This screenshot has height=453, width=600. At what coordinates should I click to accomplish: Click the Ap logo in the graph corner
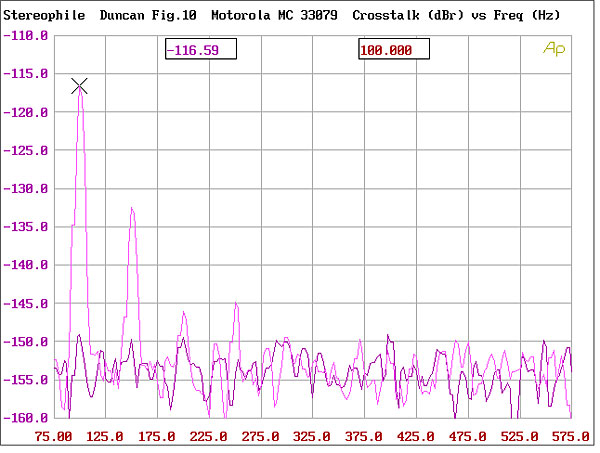tap(554, 49)
